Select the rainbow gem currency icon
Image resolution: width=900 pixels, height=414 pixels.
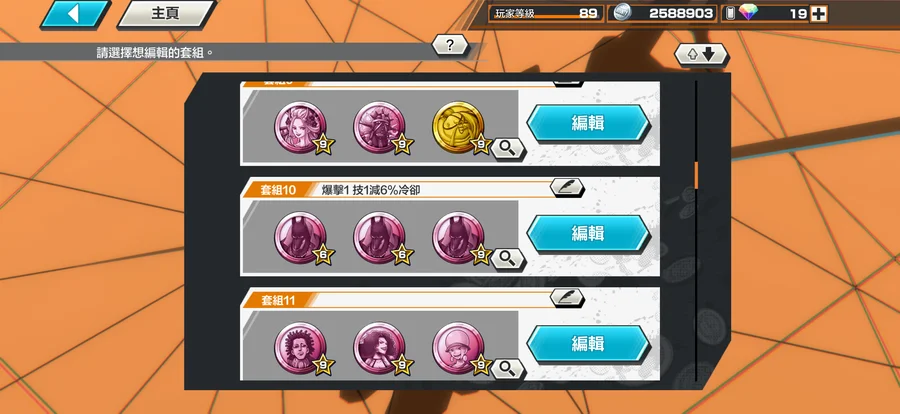point(748,13)
